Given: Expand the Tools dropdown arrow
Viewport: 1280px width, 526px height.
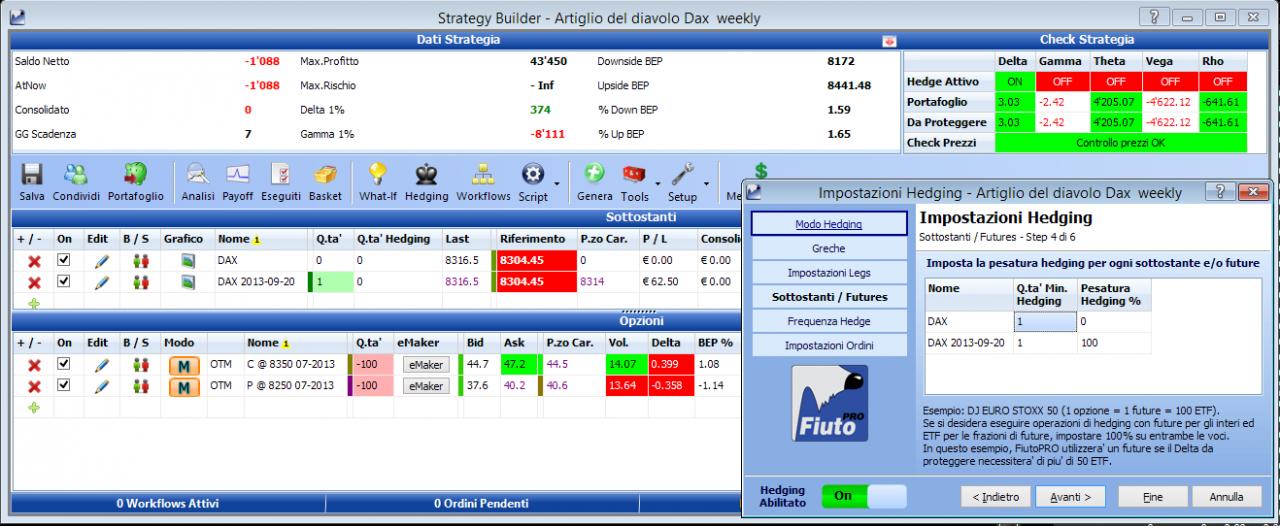Looking at the screenshot, I should click(658, 184).
